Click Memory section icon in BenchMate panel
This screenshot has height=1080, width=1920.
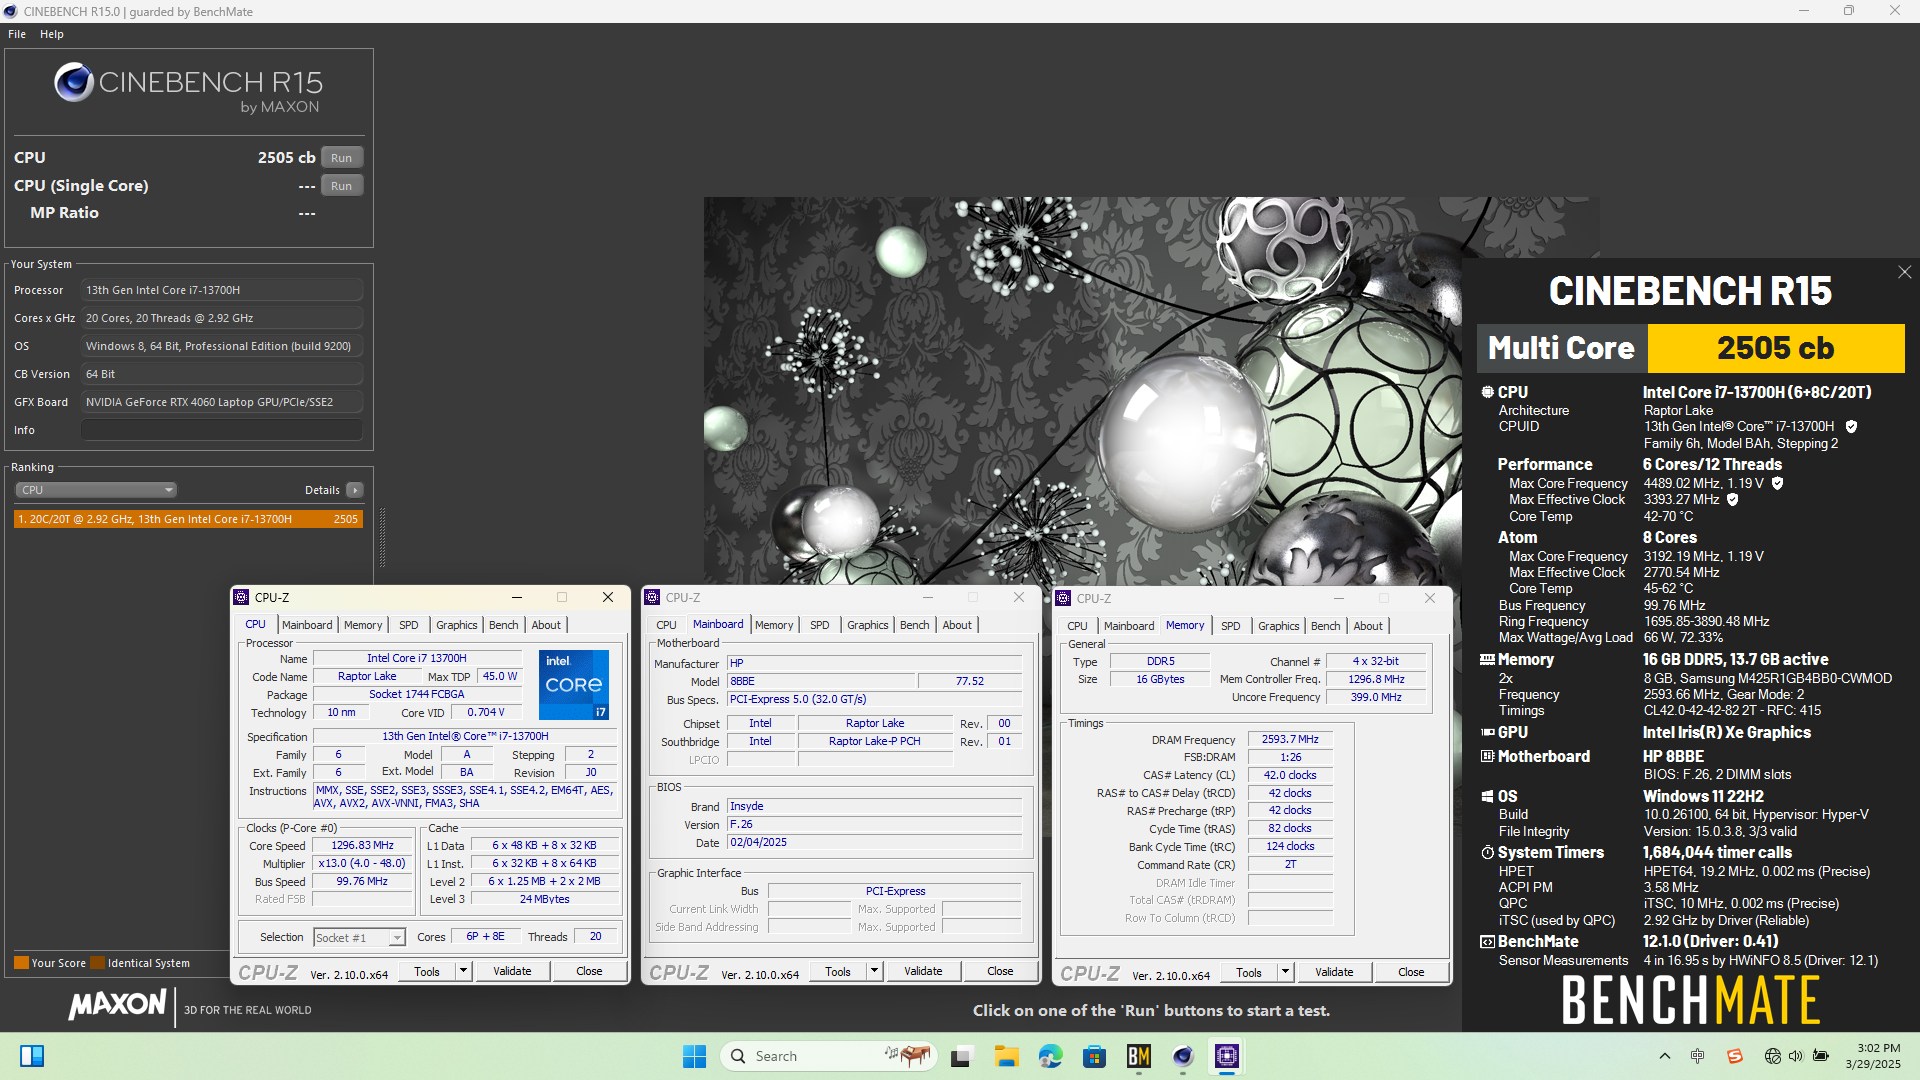click(1487, 660)
